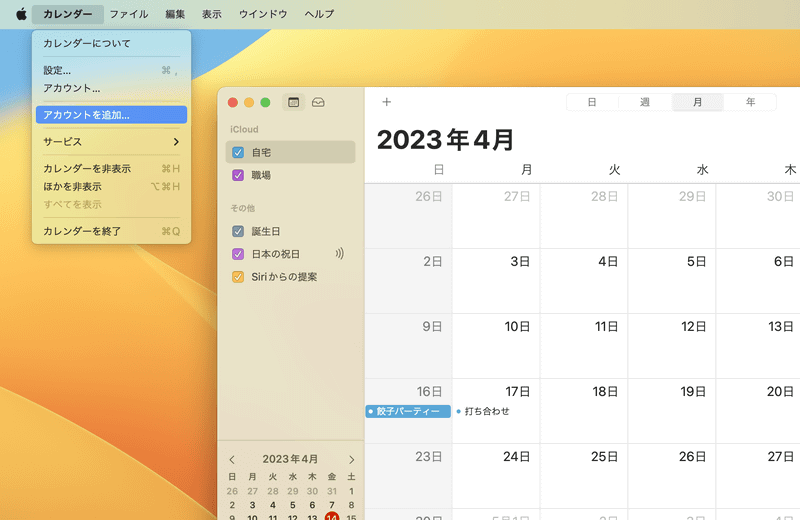Open the 編集 menu
This screenshot has width=800, height=520.
(175, 14)
